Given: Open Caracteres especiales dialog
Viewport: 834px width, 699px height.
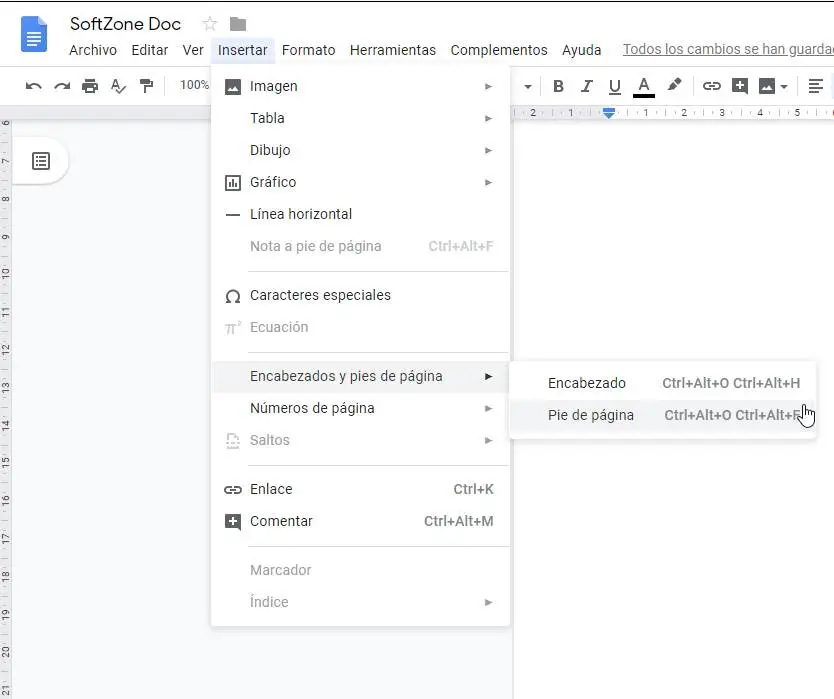Looking at the screenshot, I should (360, 295).
